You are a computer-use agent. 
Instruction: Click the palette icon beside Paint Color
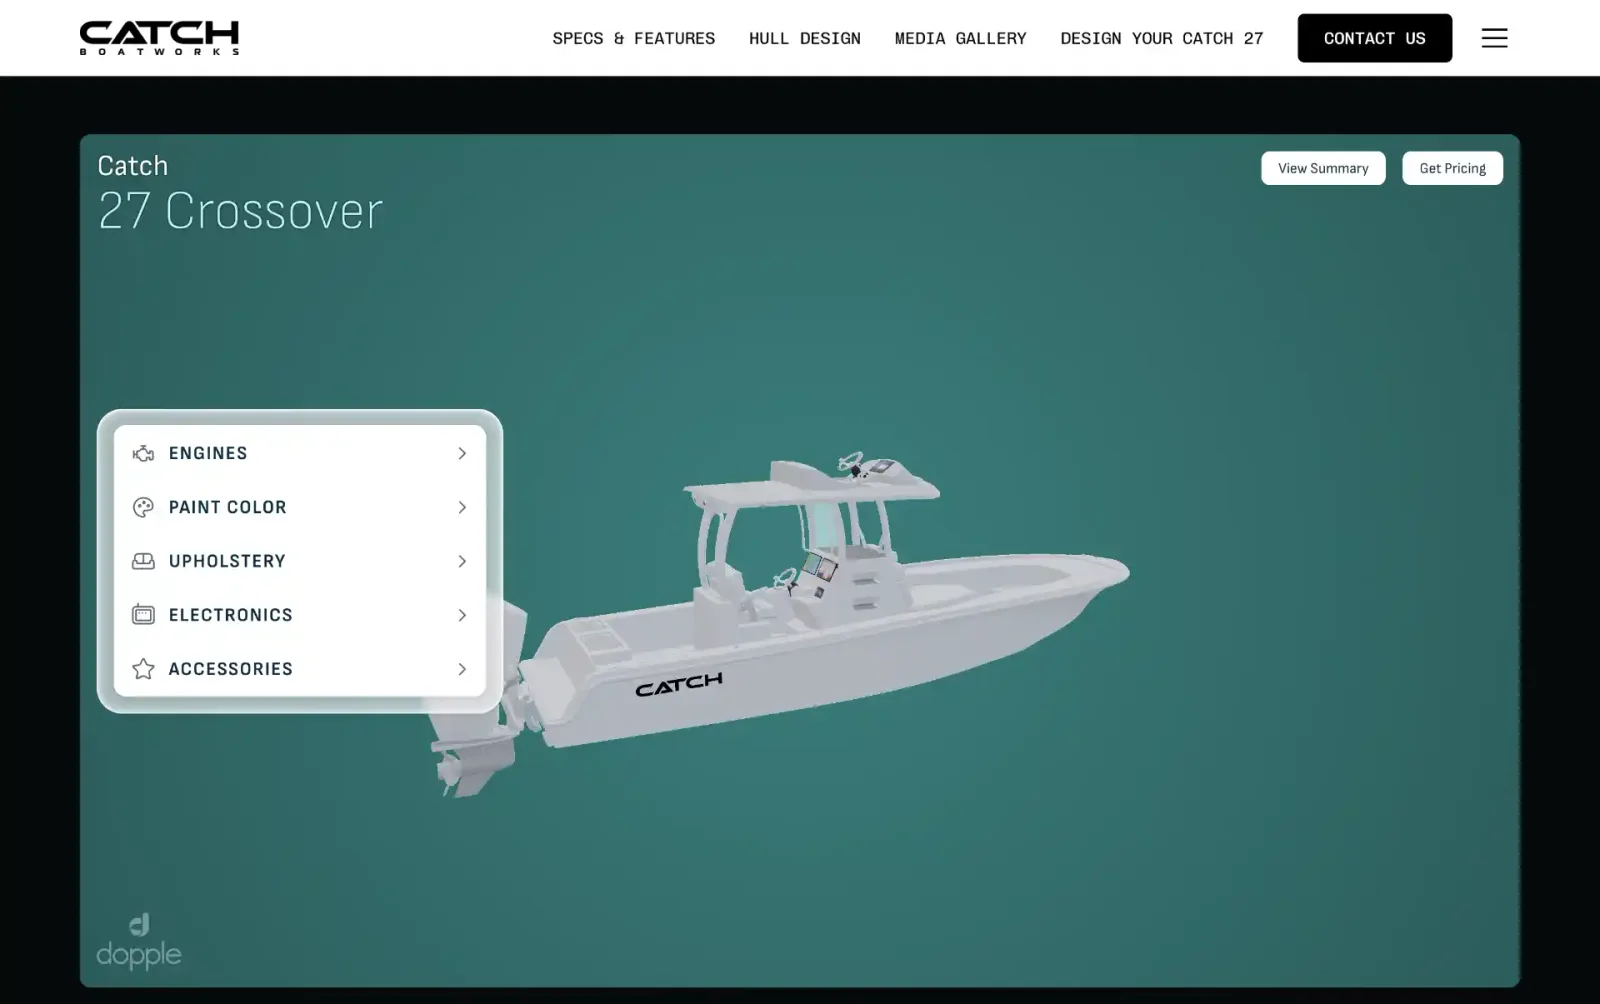(143, 507)
